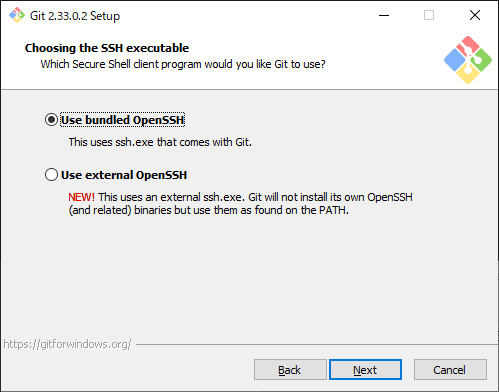Click the 'Choosing the SSH executable' heading
The width and height of the screenshot is (499, 392).
pos(107,48)
